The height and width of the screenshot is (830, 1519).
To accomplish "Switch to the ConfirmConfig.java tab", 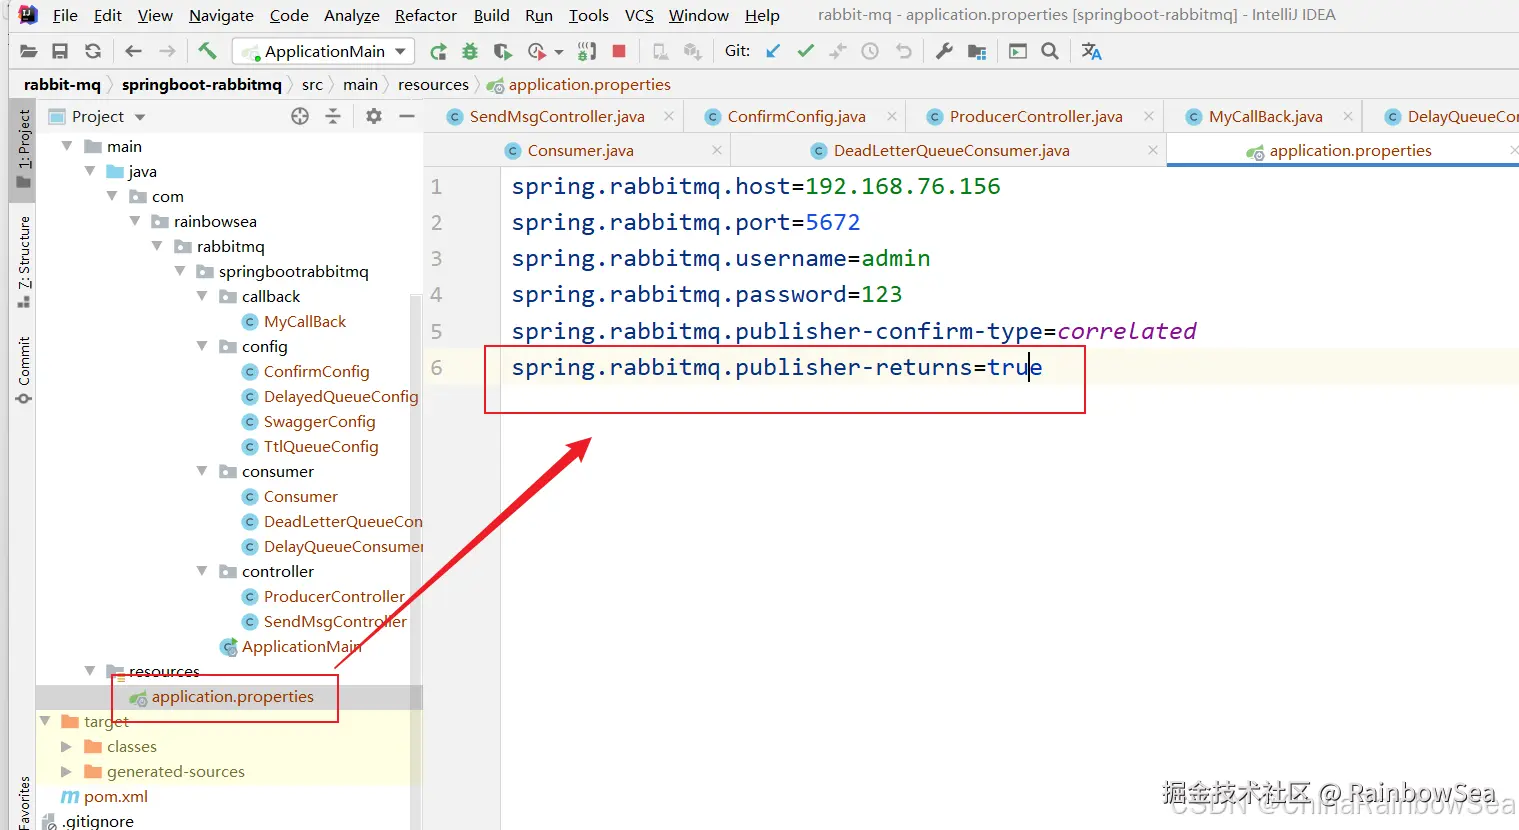I will tap(796, 116).
